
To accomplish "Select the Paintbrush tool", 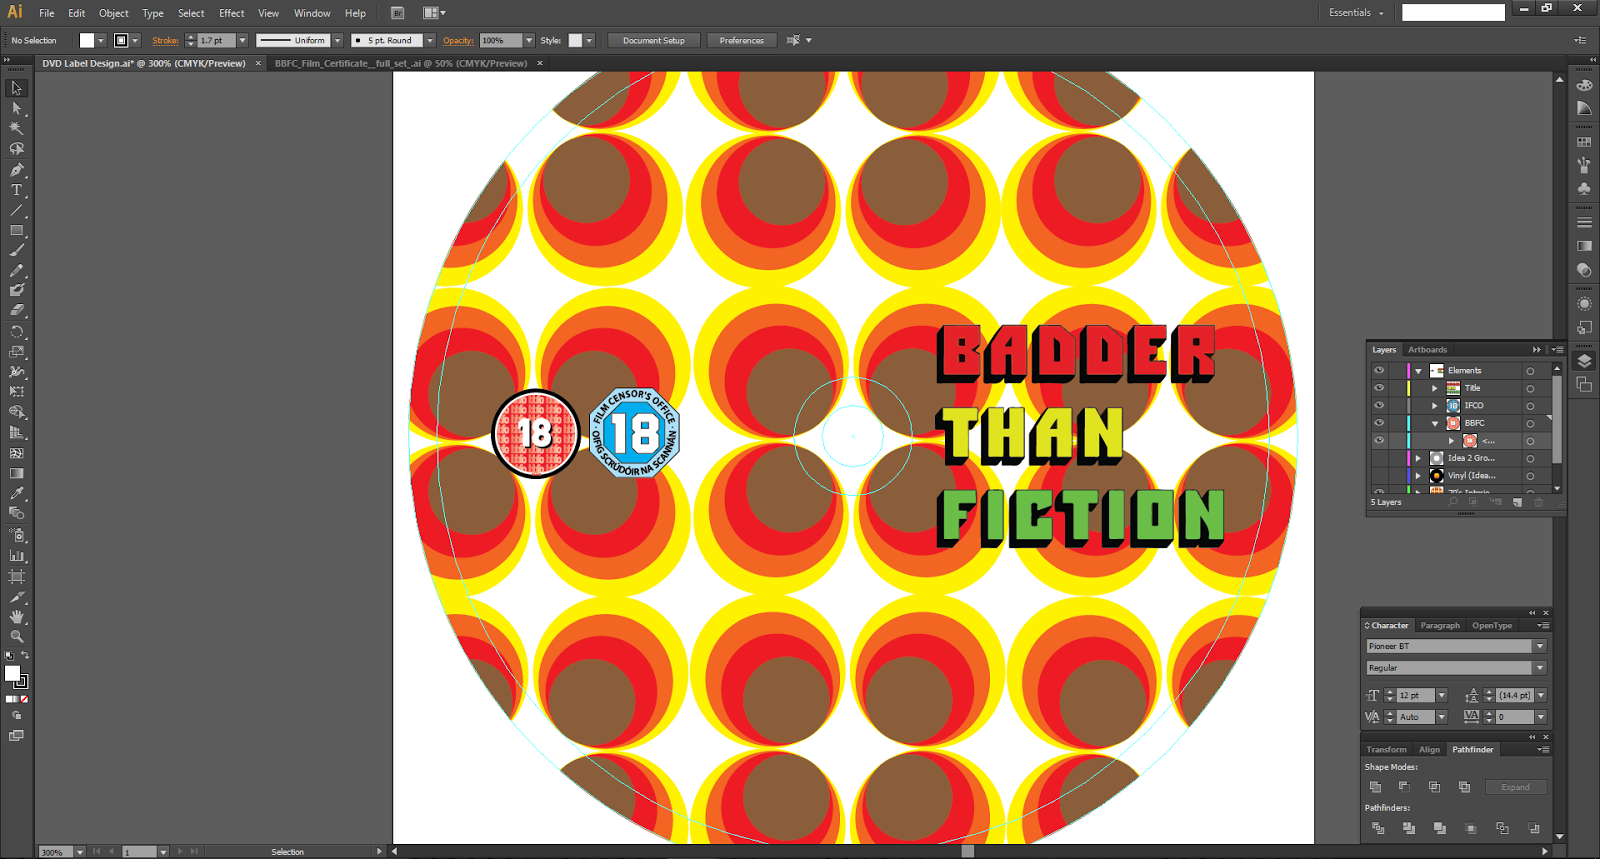I will [17, 251].
